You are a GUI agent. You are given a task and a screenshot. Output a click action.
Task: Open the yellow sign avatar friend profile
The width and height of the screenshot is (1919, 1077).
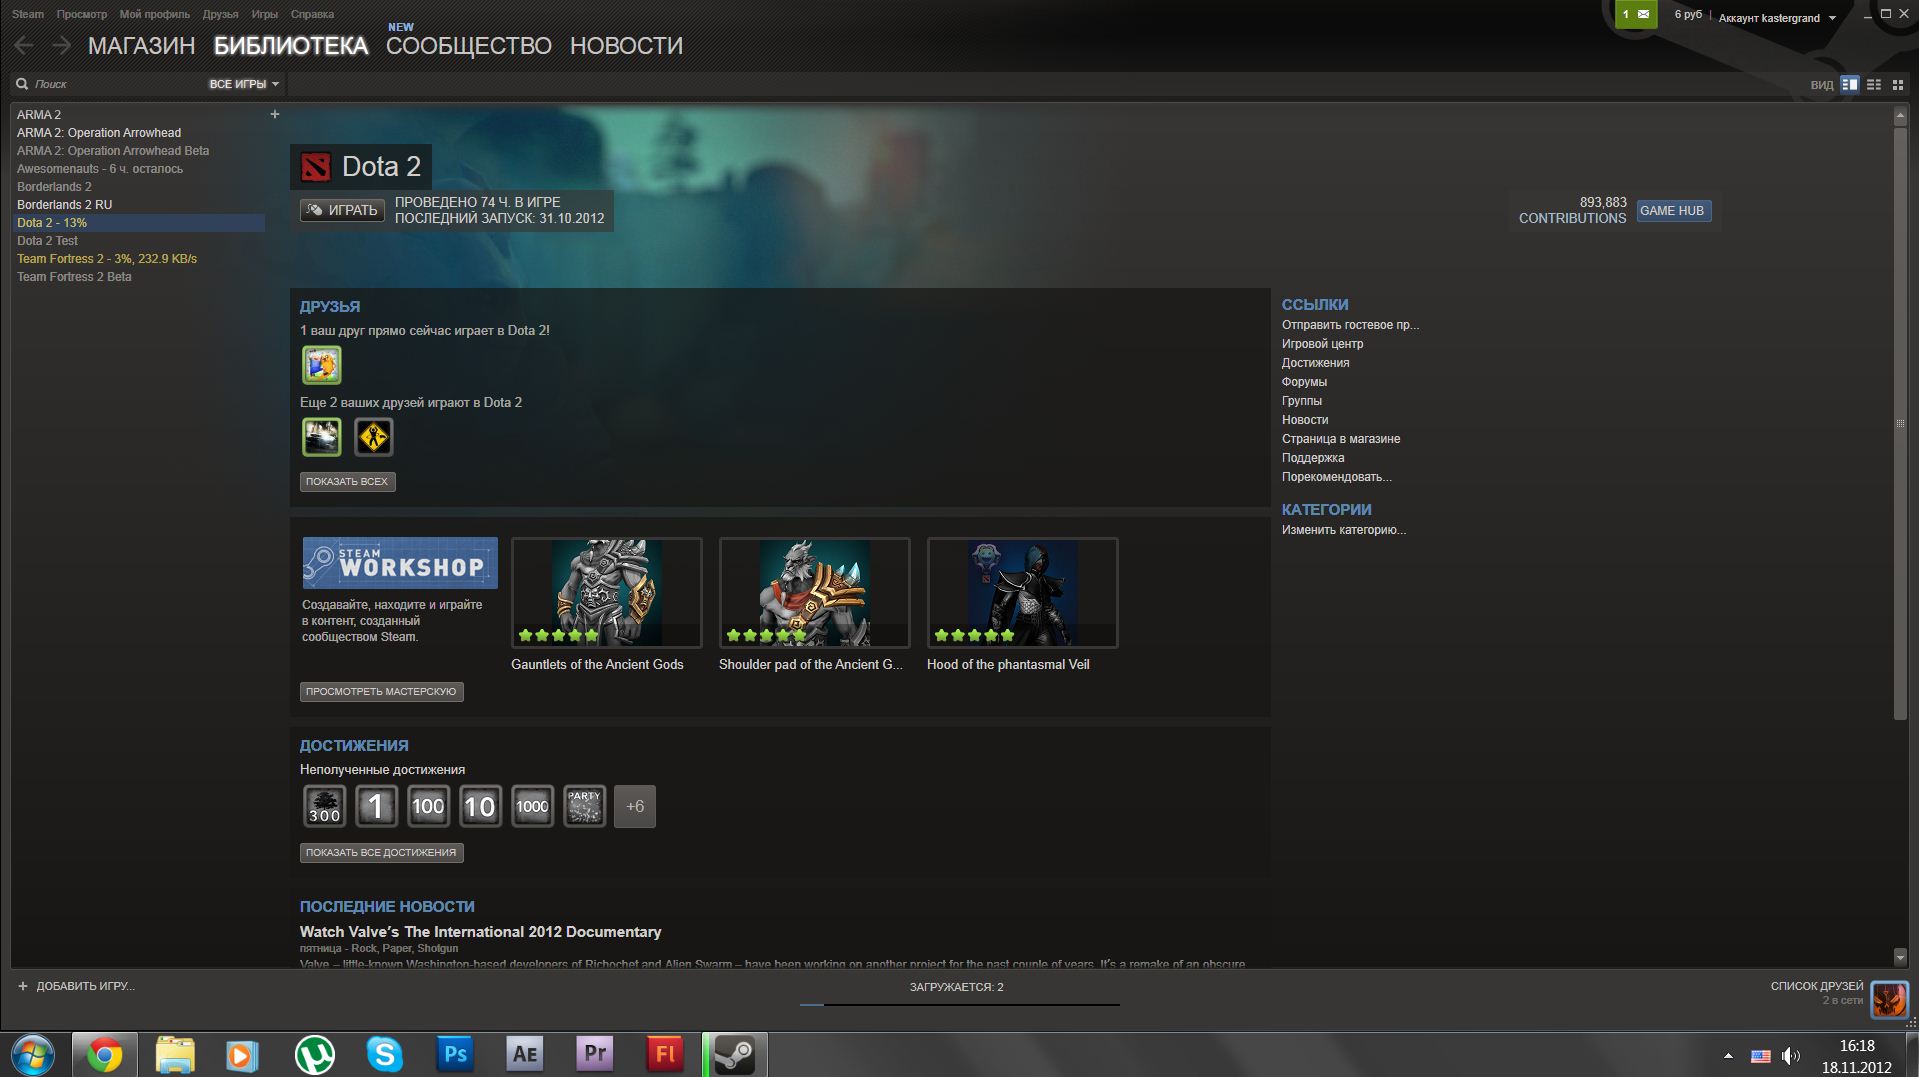[374, 437]
